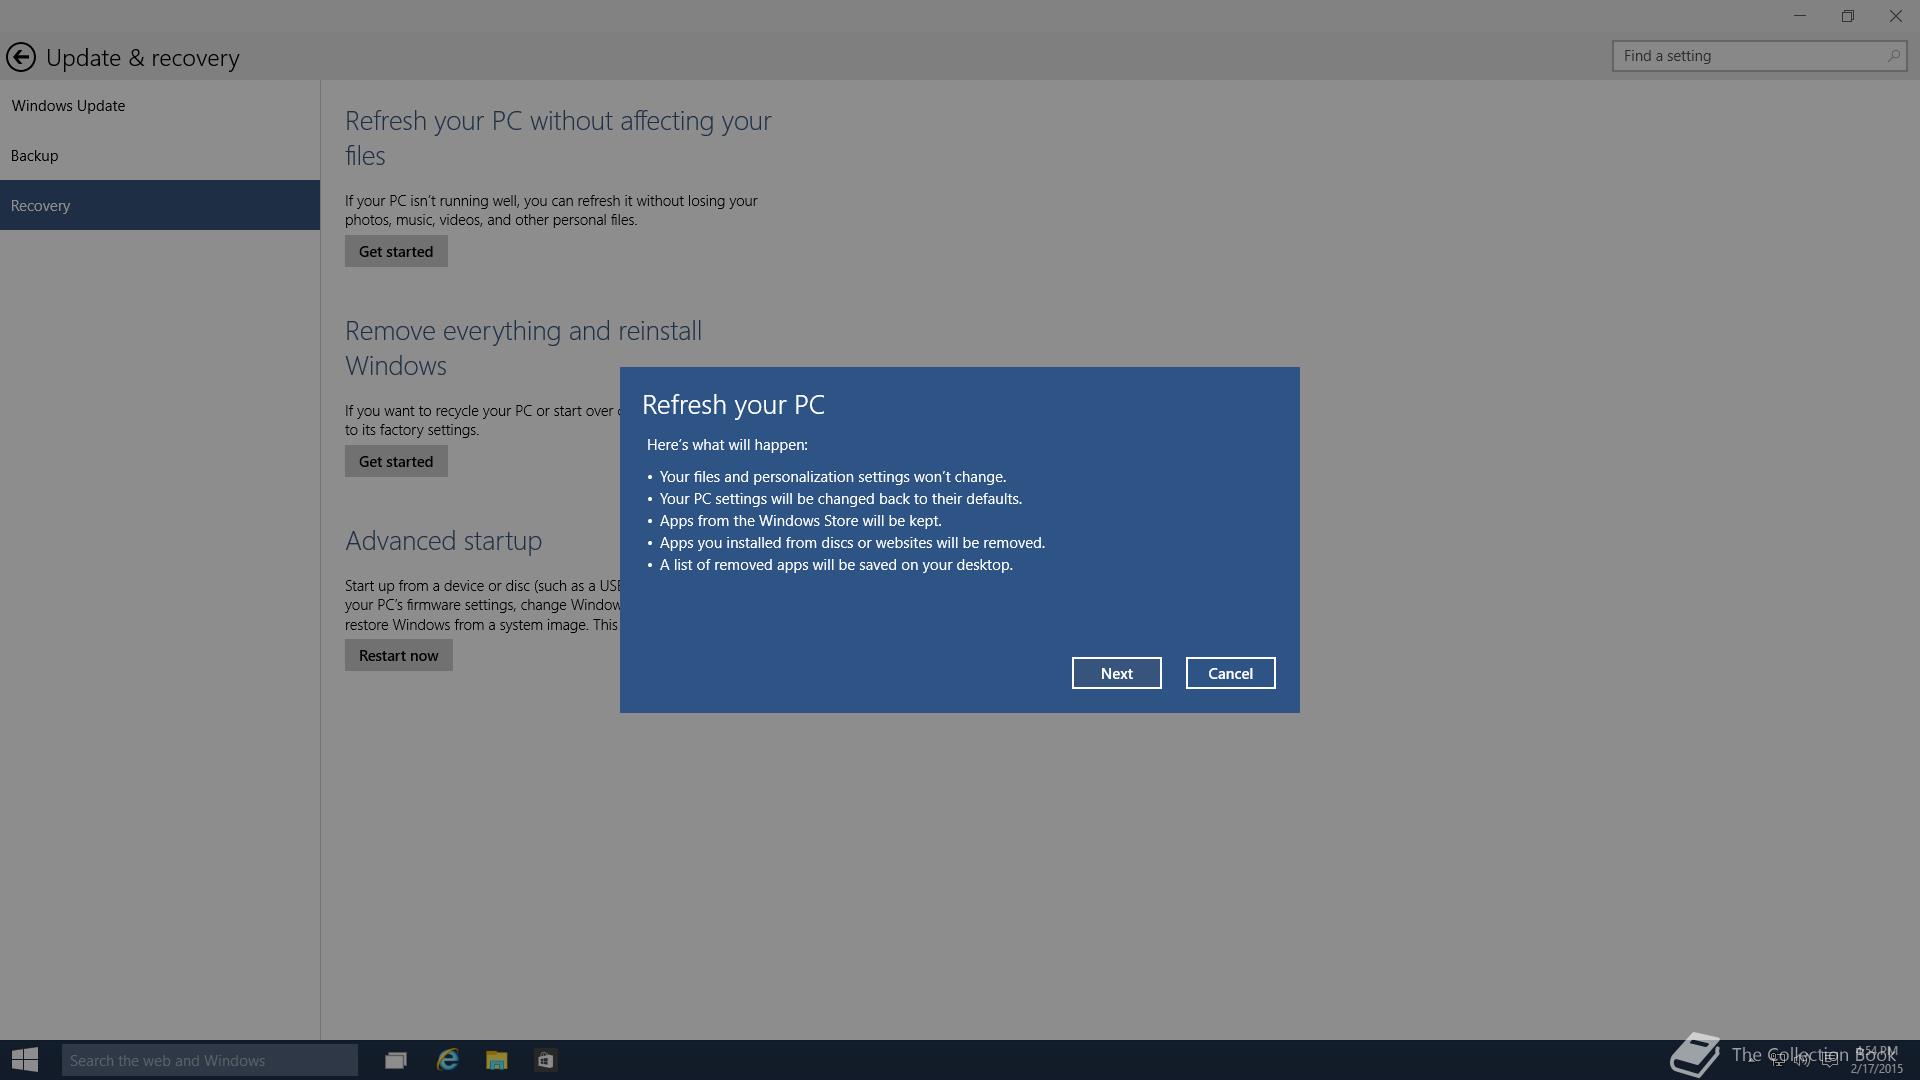This screenshot has height=1080, width=1920.
Task: Select Windows Update in the sidebar
Action: coord(160,105)
